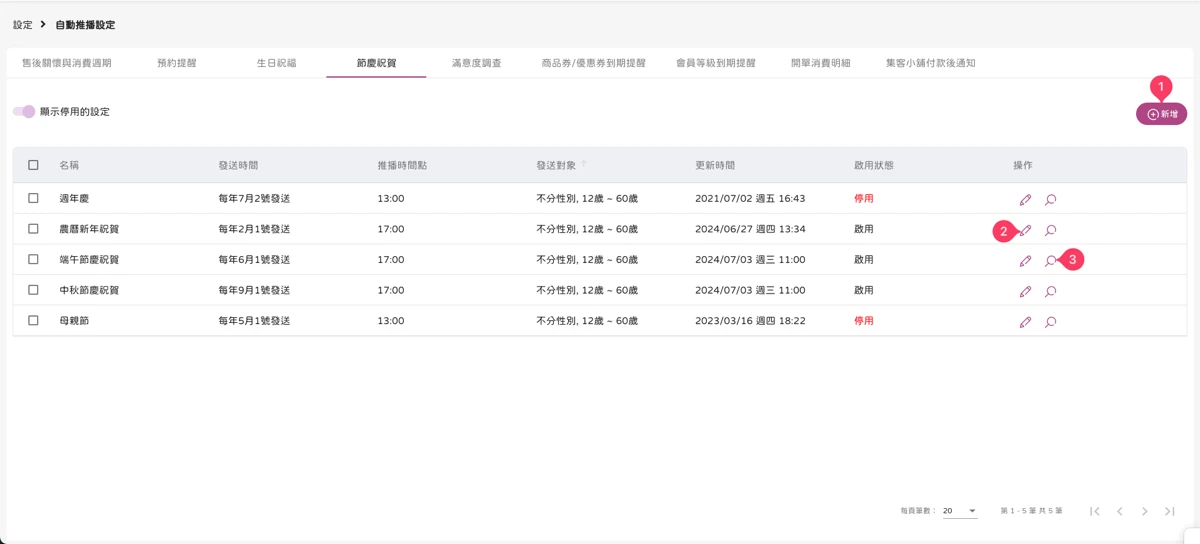
Task: Click 2021/07/02 週五 16:43 timestamp
Action: pyautogui.click(x=750, y=198)
